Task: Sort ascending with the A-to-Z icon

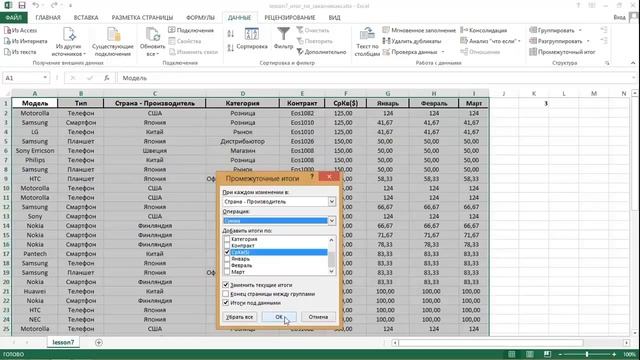Action: pyautogui.click(x=231, y=34)
